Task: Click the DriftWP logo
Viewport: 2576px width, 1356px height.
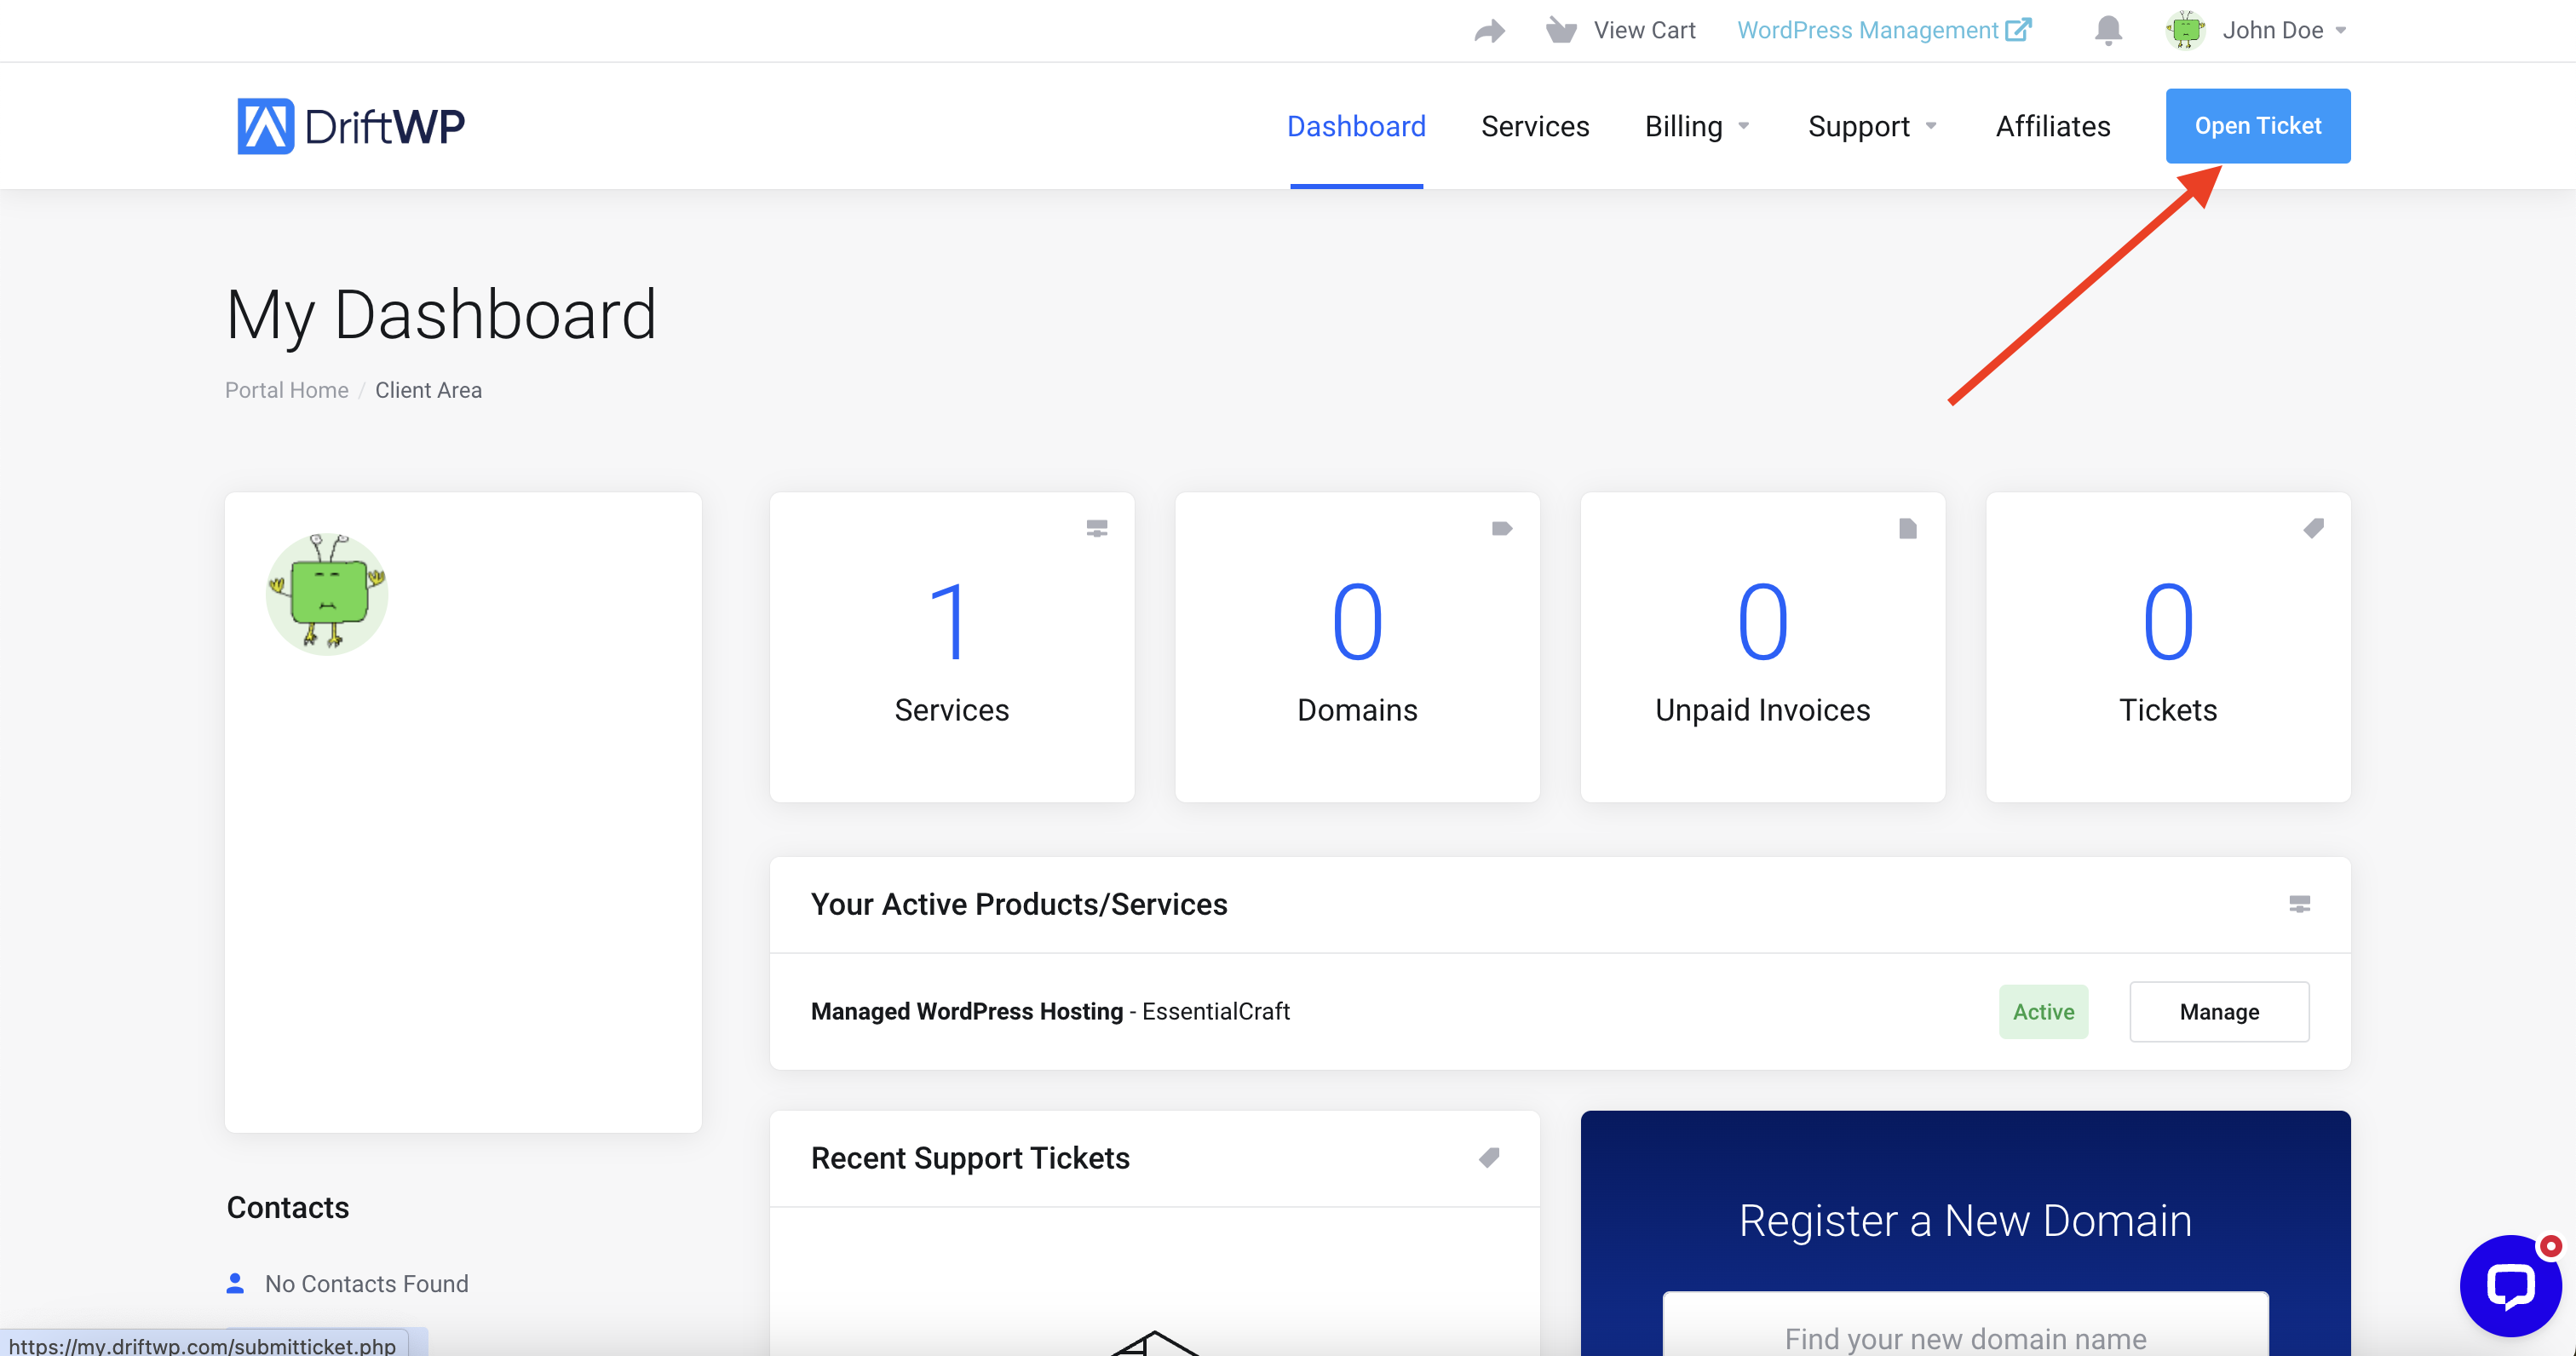Action: 350,126
